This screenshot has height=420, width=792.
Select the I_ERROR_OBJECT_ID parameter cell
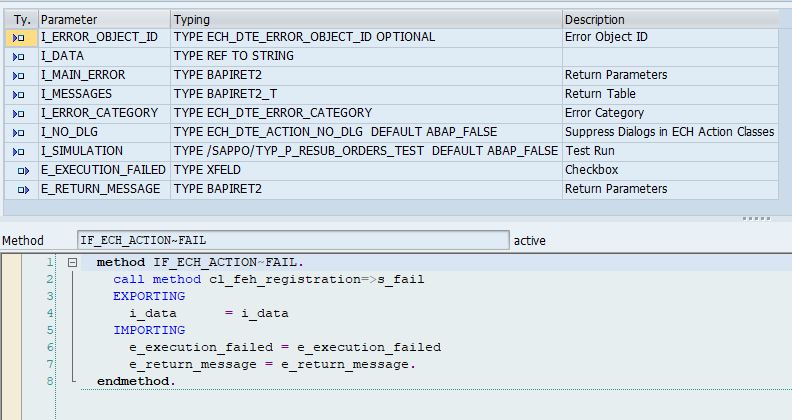coord(105,37)
